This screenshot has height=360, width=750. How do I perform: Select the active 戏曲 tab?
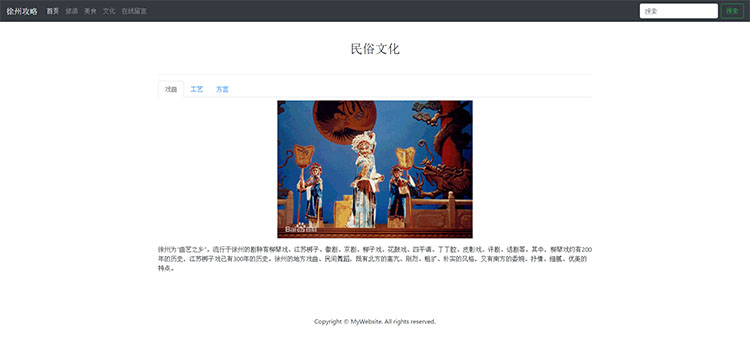click(171, 89)
